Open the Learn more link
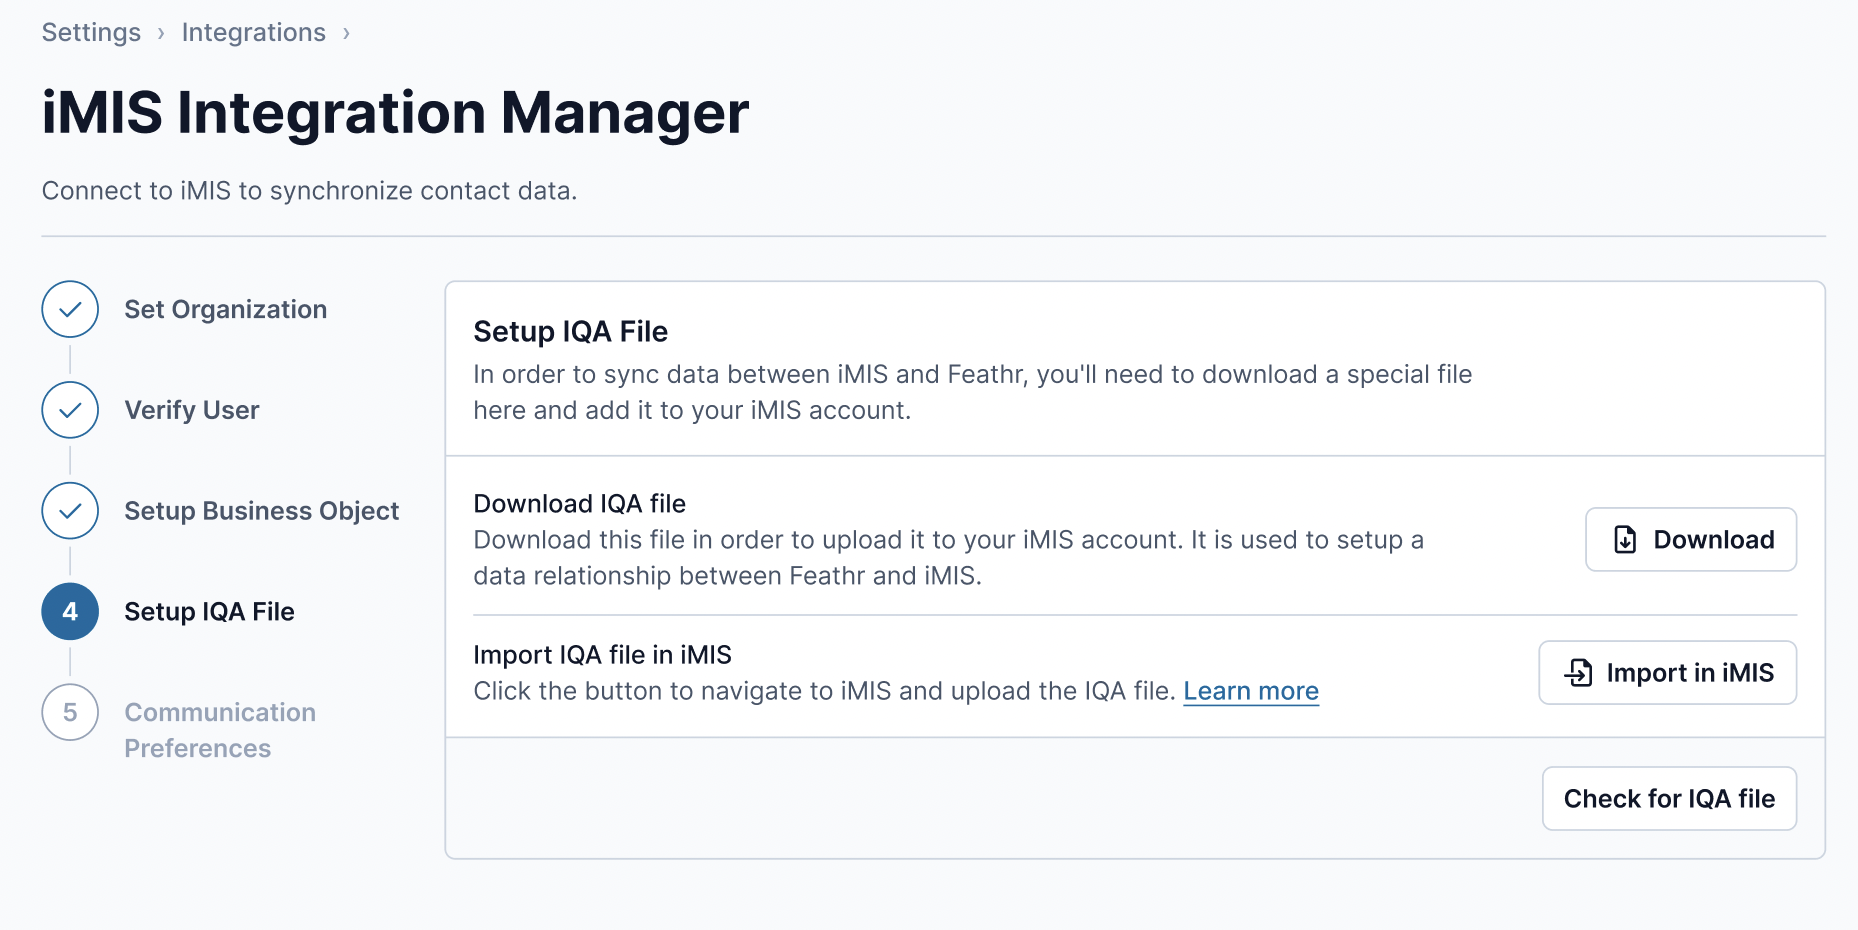The image size is (1858, 930). tap(1250, 691)
